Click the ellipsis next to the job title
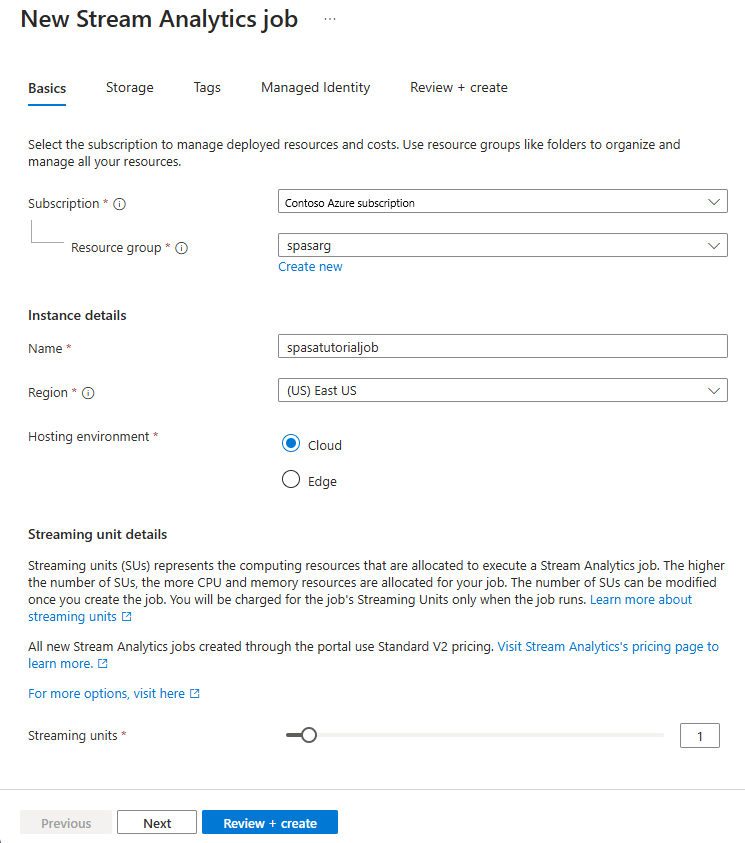Viewport: 745px width, 843px height. tap(329, 17)
